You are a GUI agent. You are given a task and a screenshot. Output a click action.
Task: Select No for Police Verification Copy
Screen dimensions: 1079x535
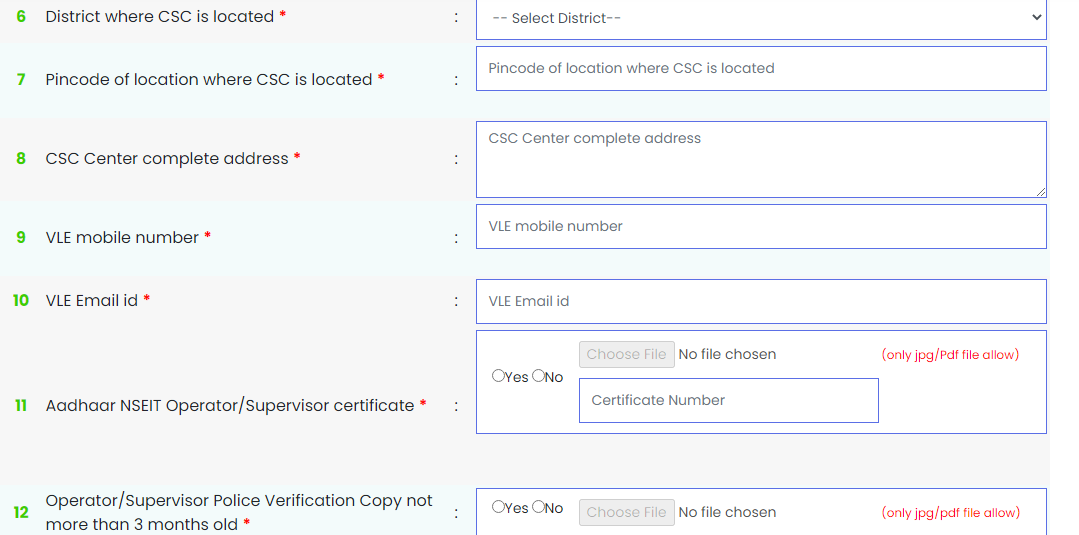538,507
